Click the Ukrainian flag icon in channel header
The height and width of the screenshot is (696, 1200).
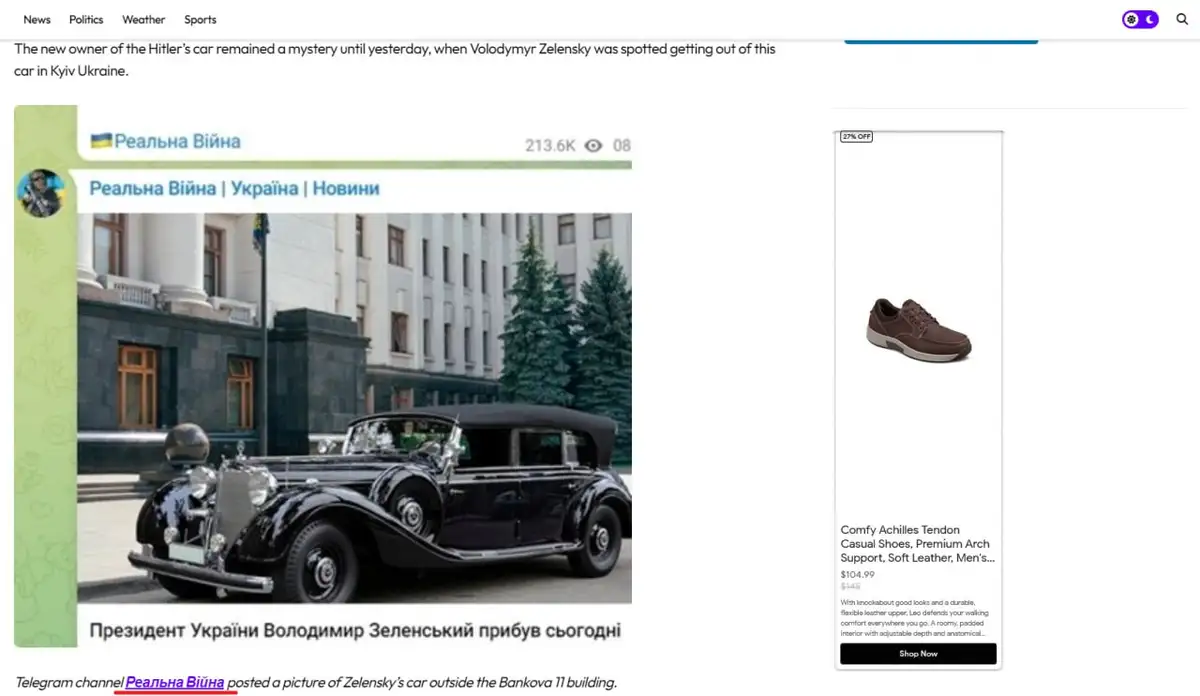pos(100,141)
